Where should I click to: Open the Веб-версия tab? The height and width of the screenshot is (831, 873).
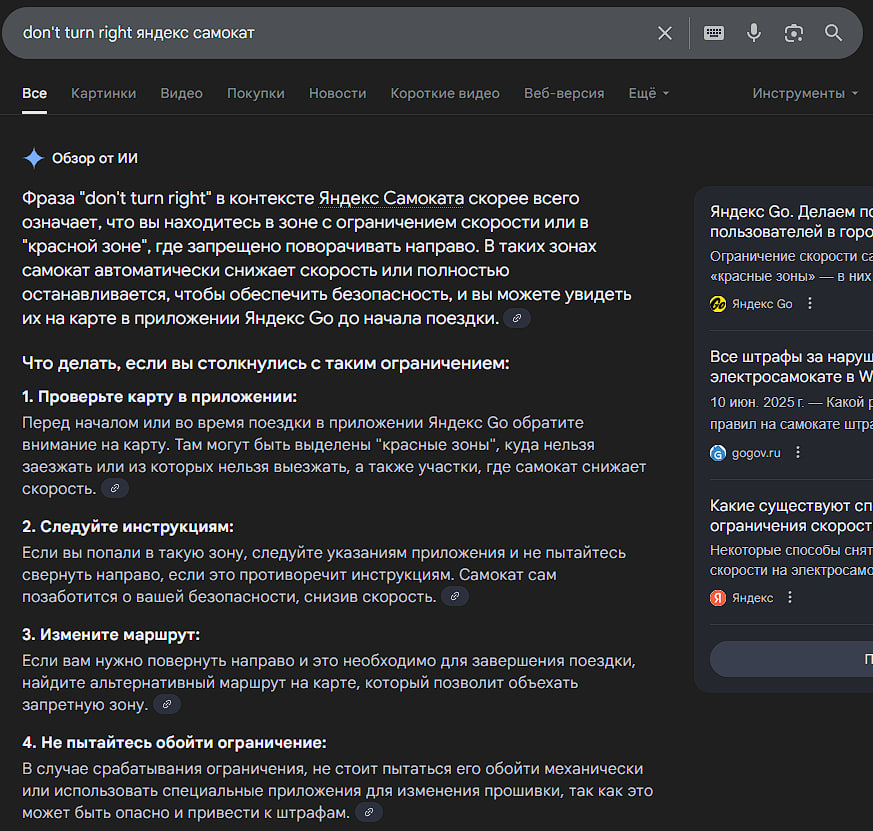pyautogui.click(x=564, y=93)
